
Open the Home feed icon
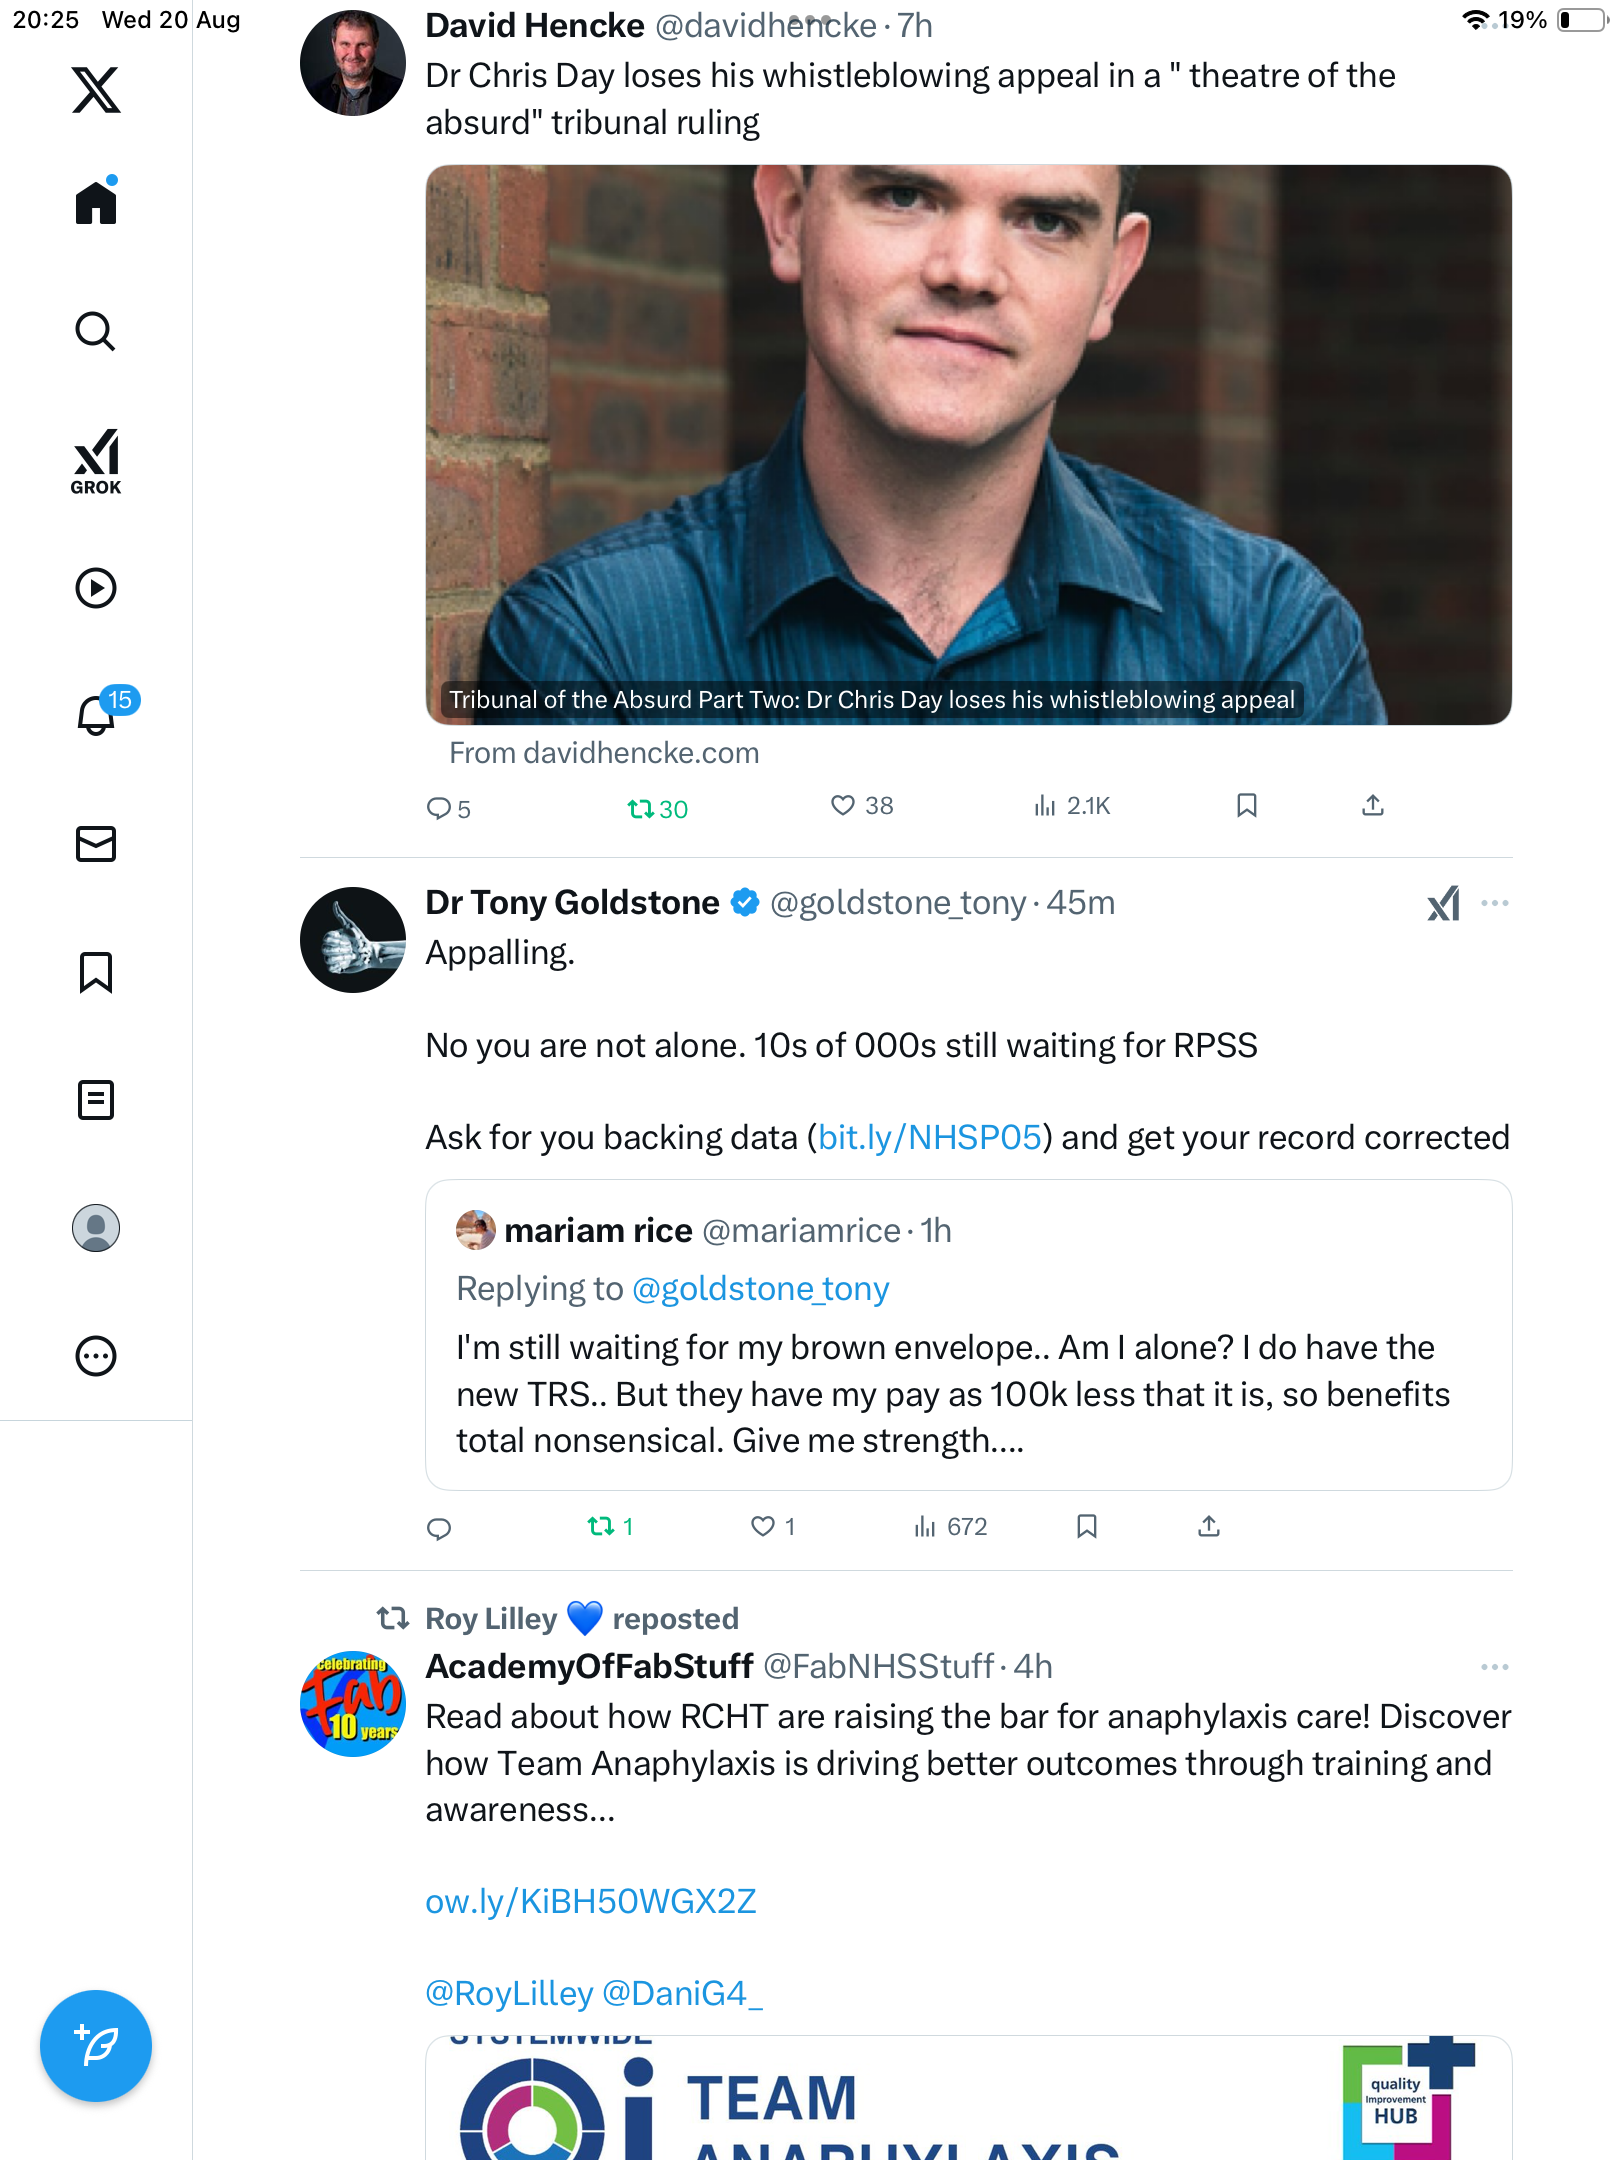click(x=96, y=203)
